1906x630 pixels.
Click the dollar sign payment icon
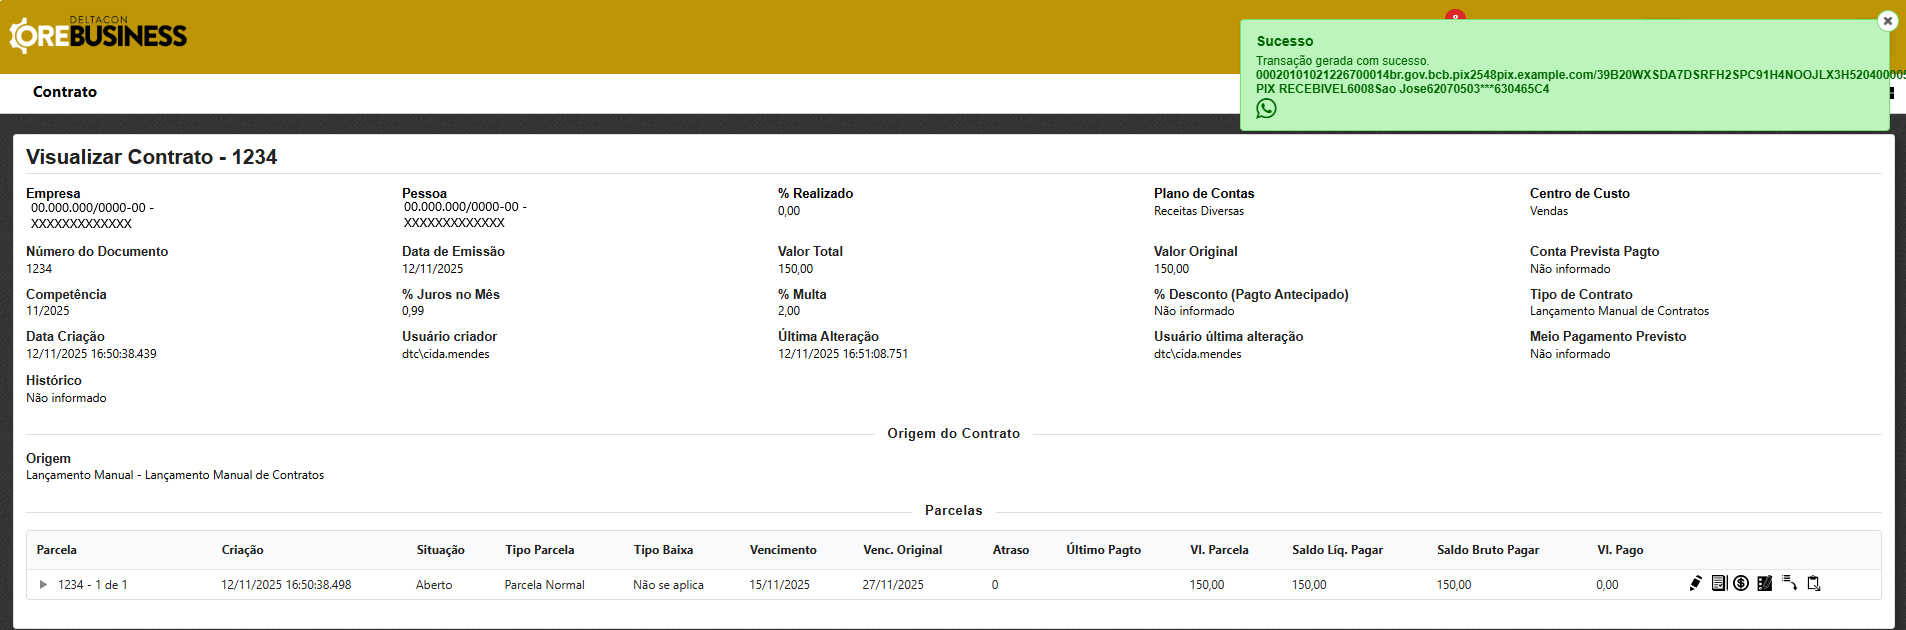click(1741, 583)
